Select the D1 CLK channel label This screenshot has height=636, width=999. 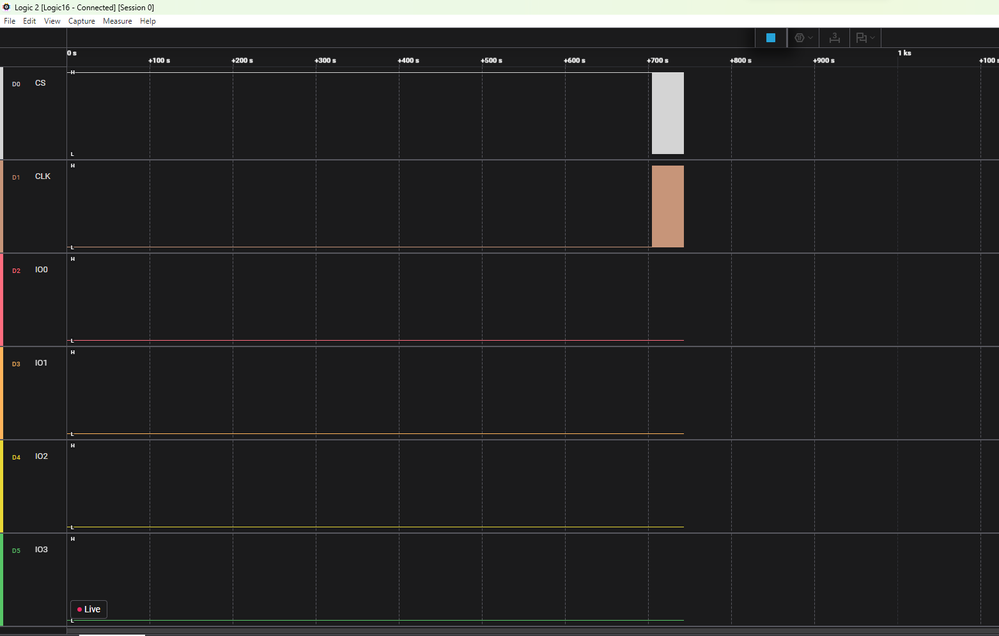[42, 176]
